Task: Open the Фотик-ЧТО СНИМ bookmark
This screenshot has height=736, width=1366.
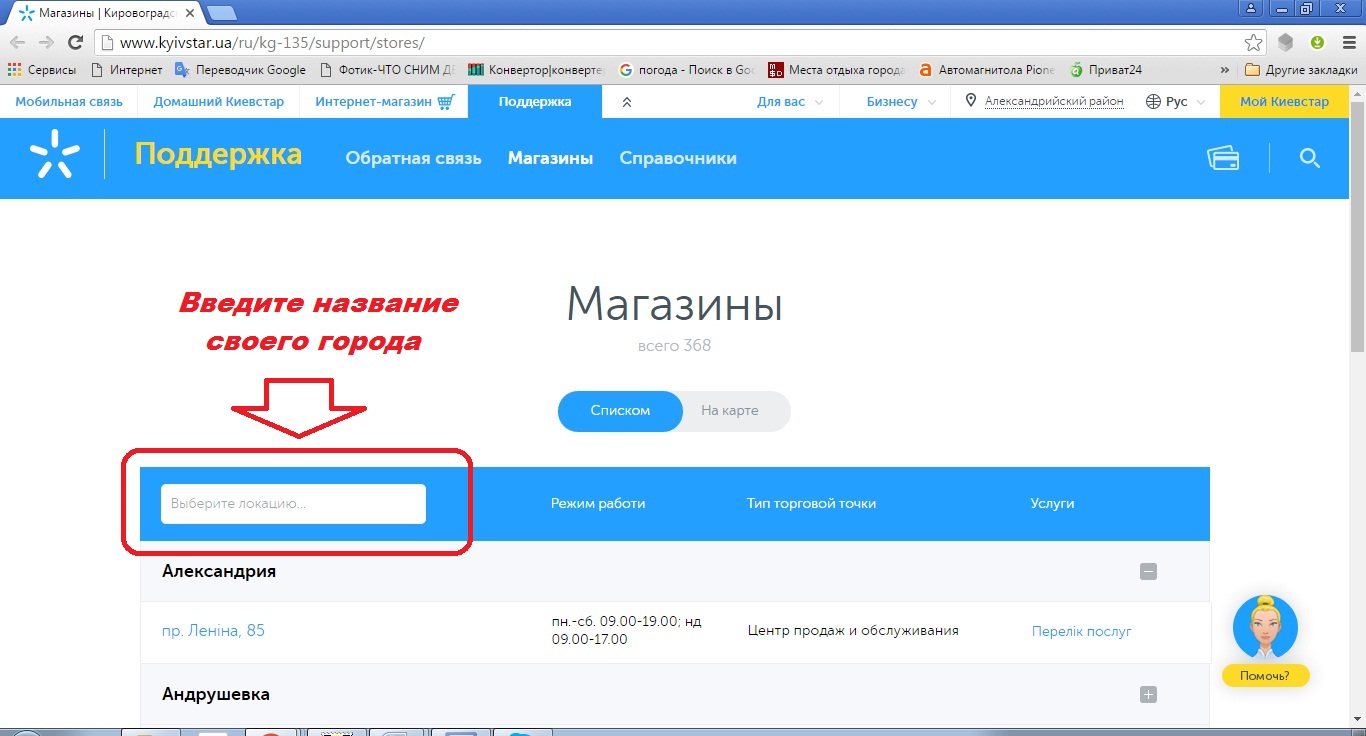Action: click(388, 70)
